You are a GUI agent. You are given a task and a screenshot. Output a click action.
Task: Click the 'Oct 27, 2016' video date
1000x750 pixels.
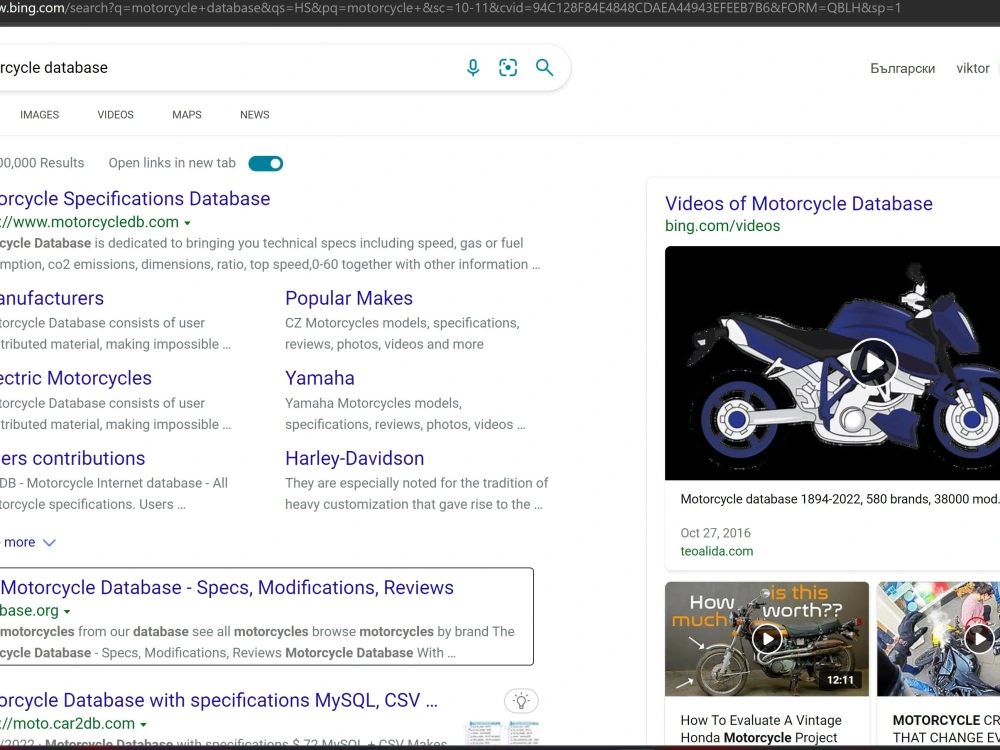pyautogui.click(x=716, y=533)
